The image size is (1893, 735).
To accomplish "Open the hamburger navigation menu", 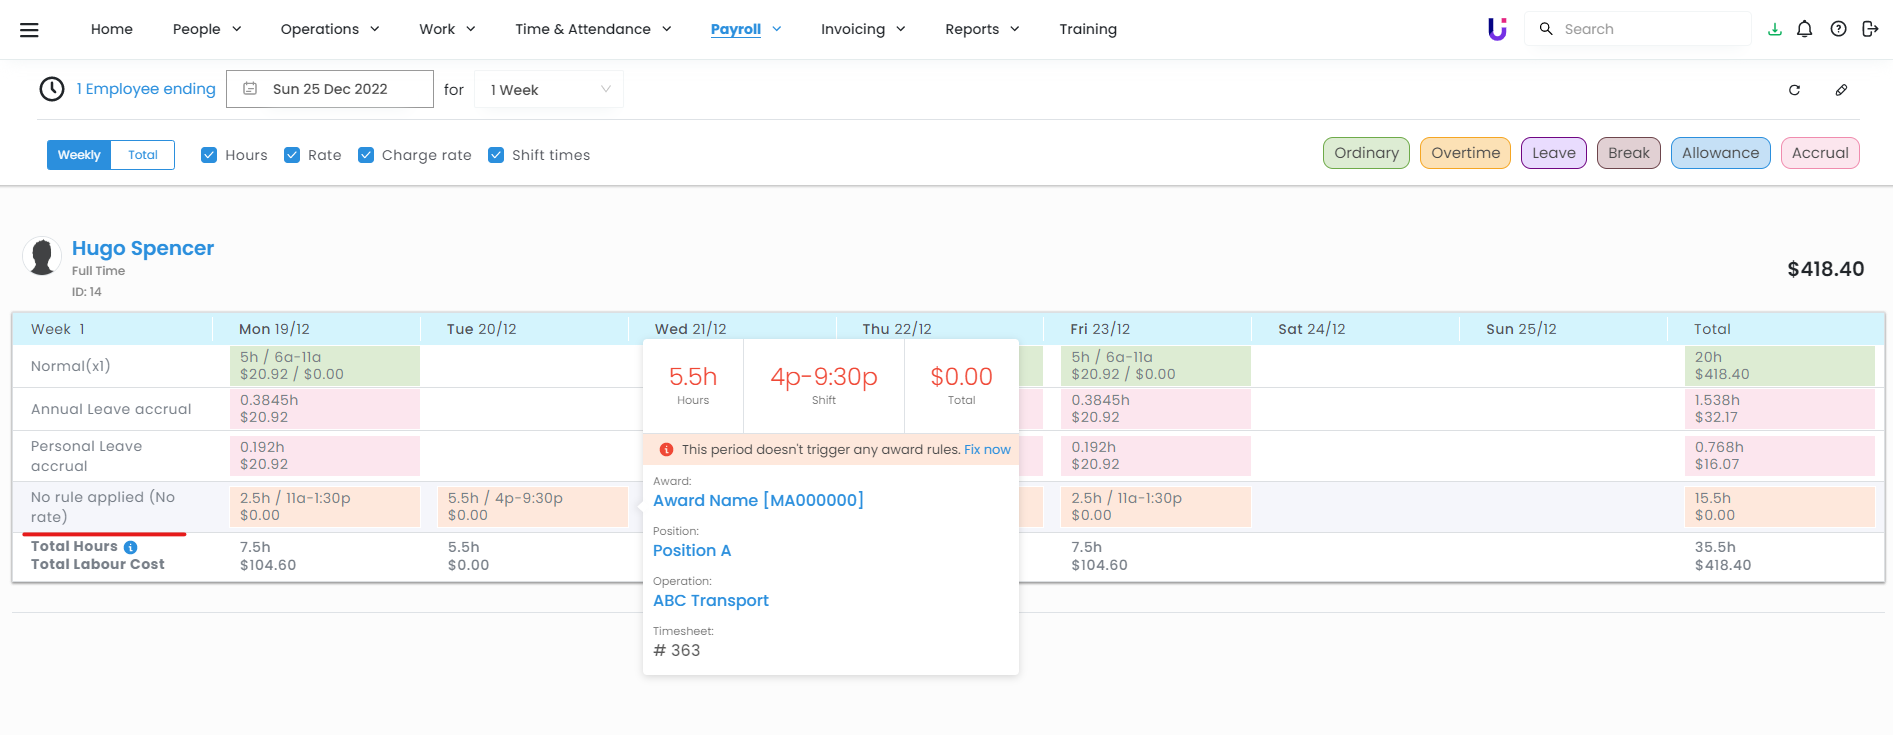I will [29, 30].
